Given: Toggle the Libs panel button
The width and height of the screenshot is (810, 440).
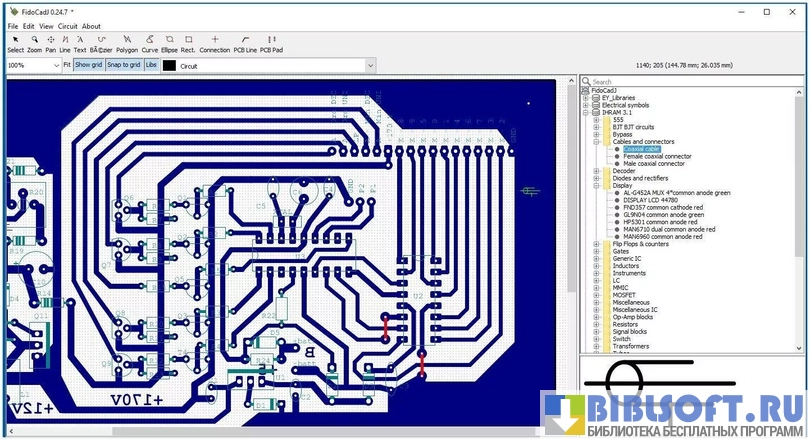Looking at the screenshot, I should point(151,65).
